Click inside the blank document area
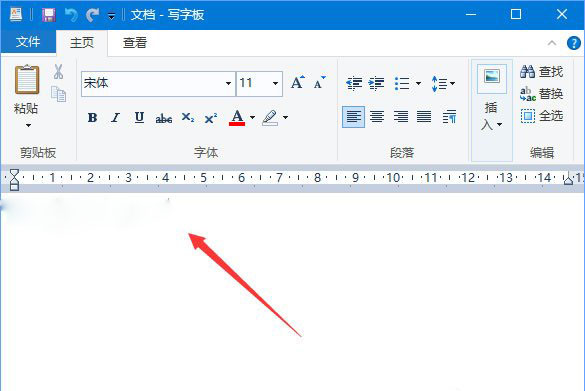585x391 pixels. [x=292, y=292]
